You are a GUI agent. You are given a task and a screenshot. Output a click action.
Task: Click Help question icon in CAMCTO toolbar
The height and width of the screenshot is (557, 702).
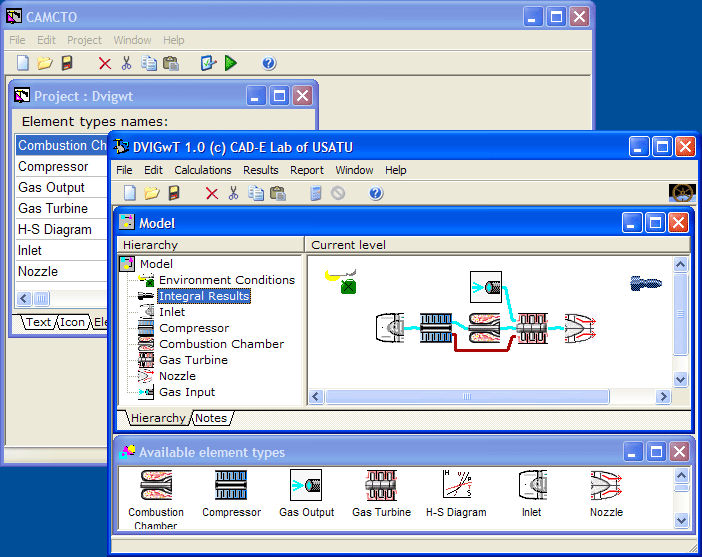269,63
